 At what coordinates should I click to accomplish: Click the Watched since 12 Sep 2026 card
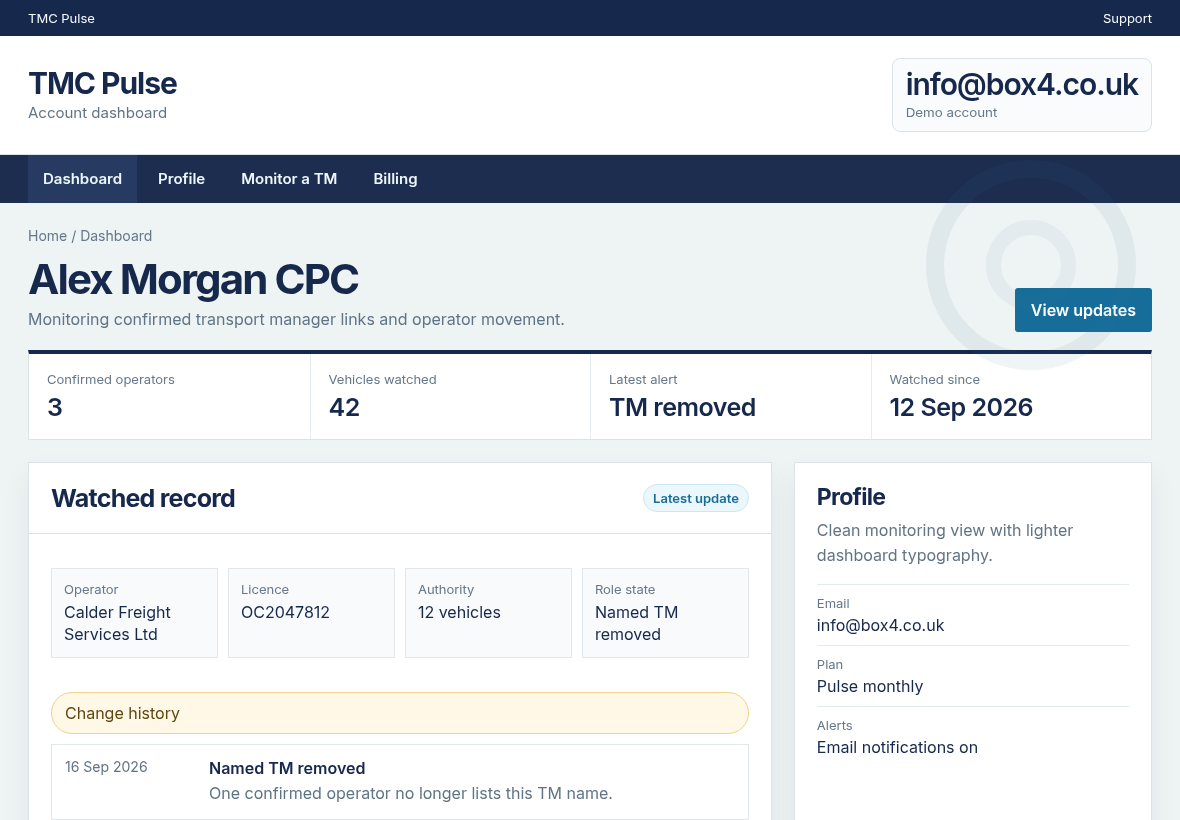point(1011,396)
